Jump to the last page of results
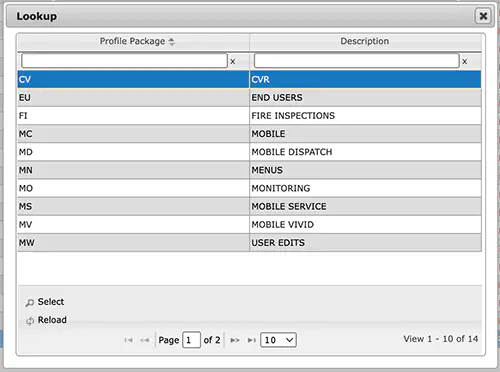Image resolution: width=500 pixels, height=372 pixels. 252,340
